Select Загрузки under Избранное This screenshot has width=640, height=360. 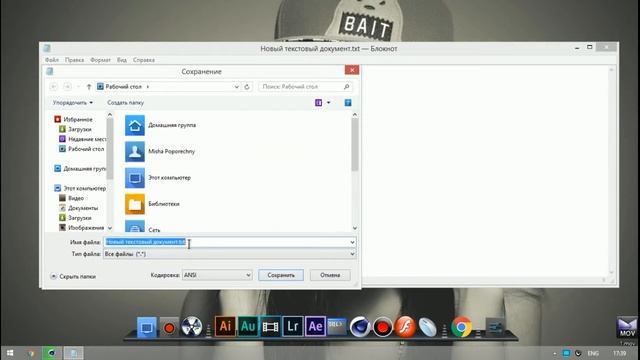75,129
